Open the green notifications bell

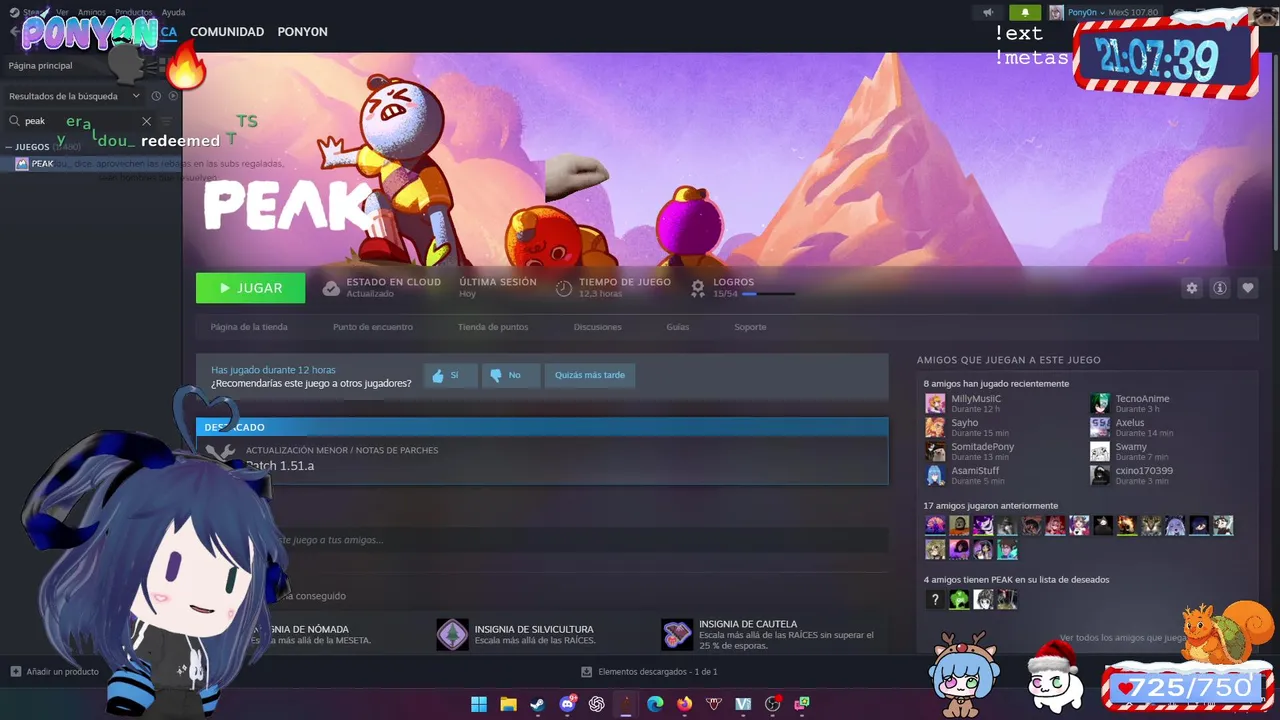1024,12
